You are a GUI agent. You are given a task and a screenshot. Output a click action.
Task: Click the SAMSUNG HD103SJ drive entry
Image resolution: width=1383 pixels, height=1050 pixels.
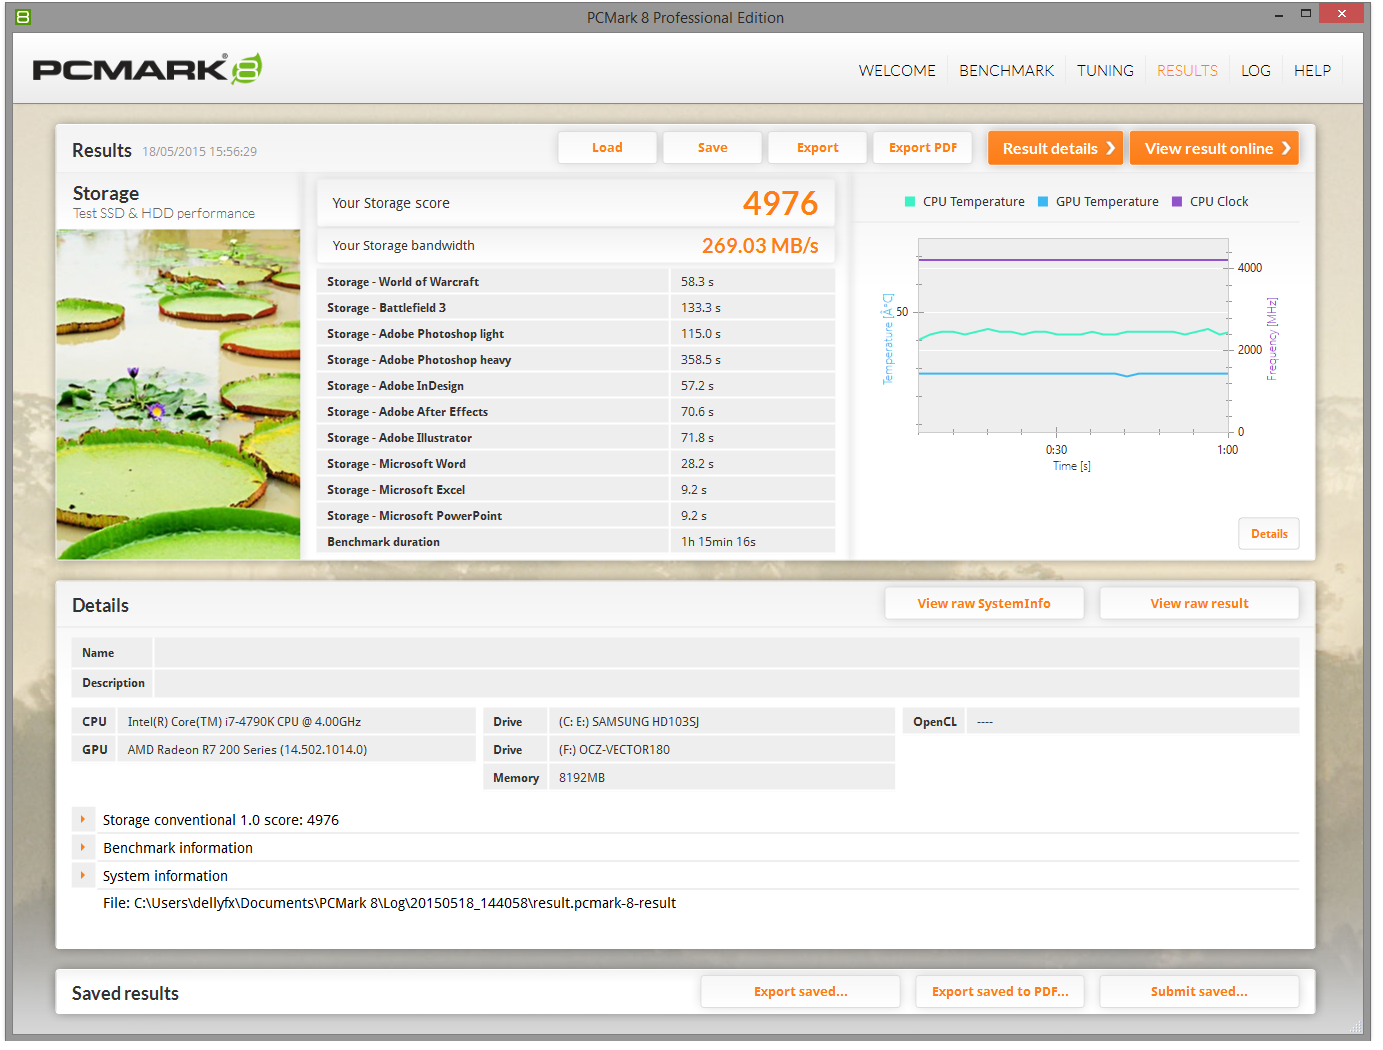pyautogui.click(x=629, y=722)
